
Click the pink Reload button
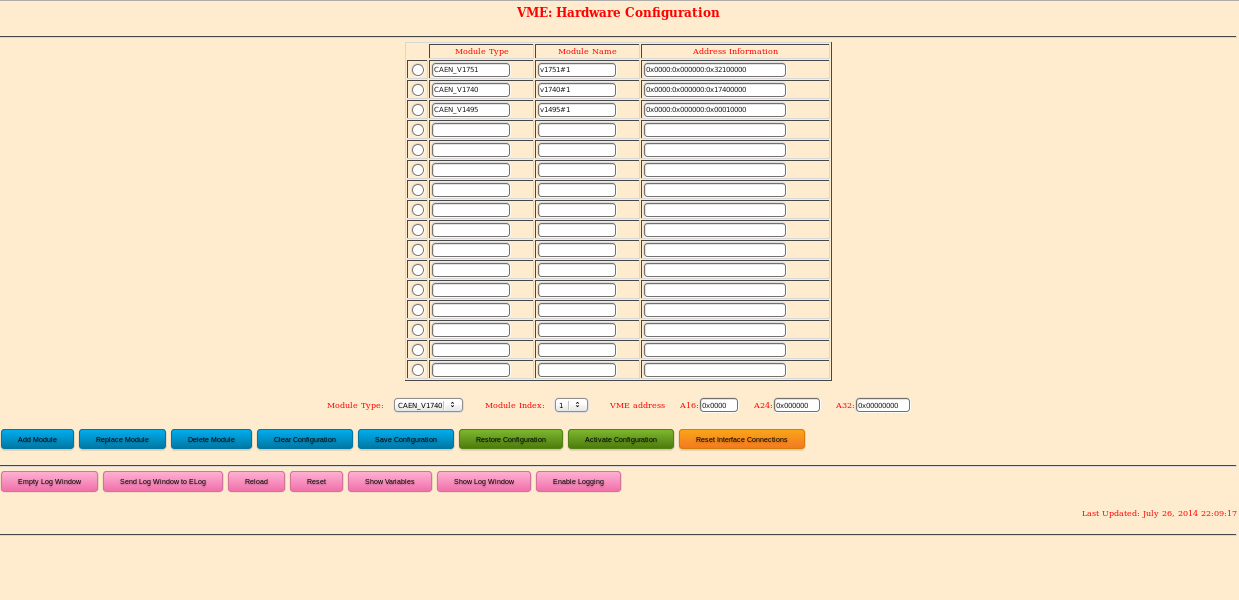tap(256, 481)
